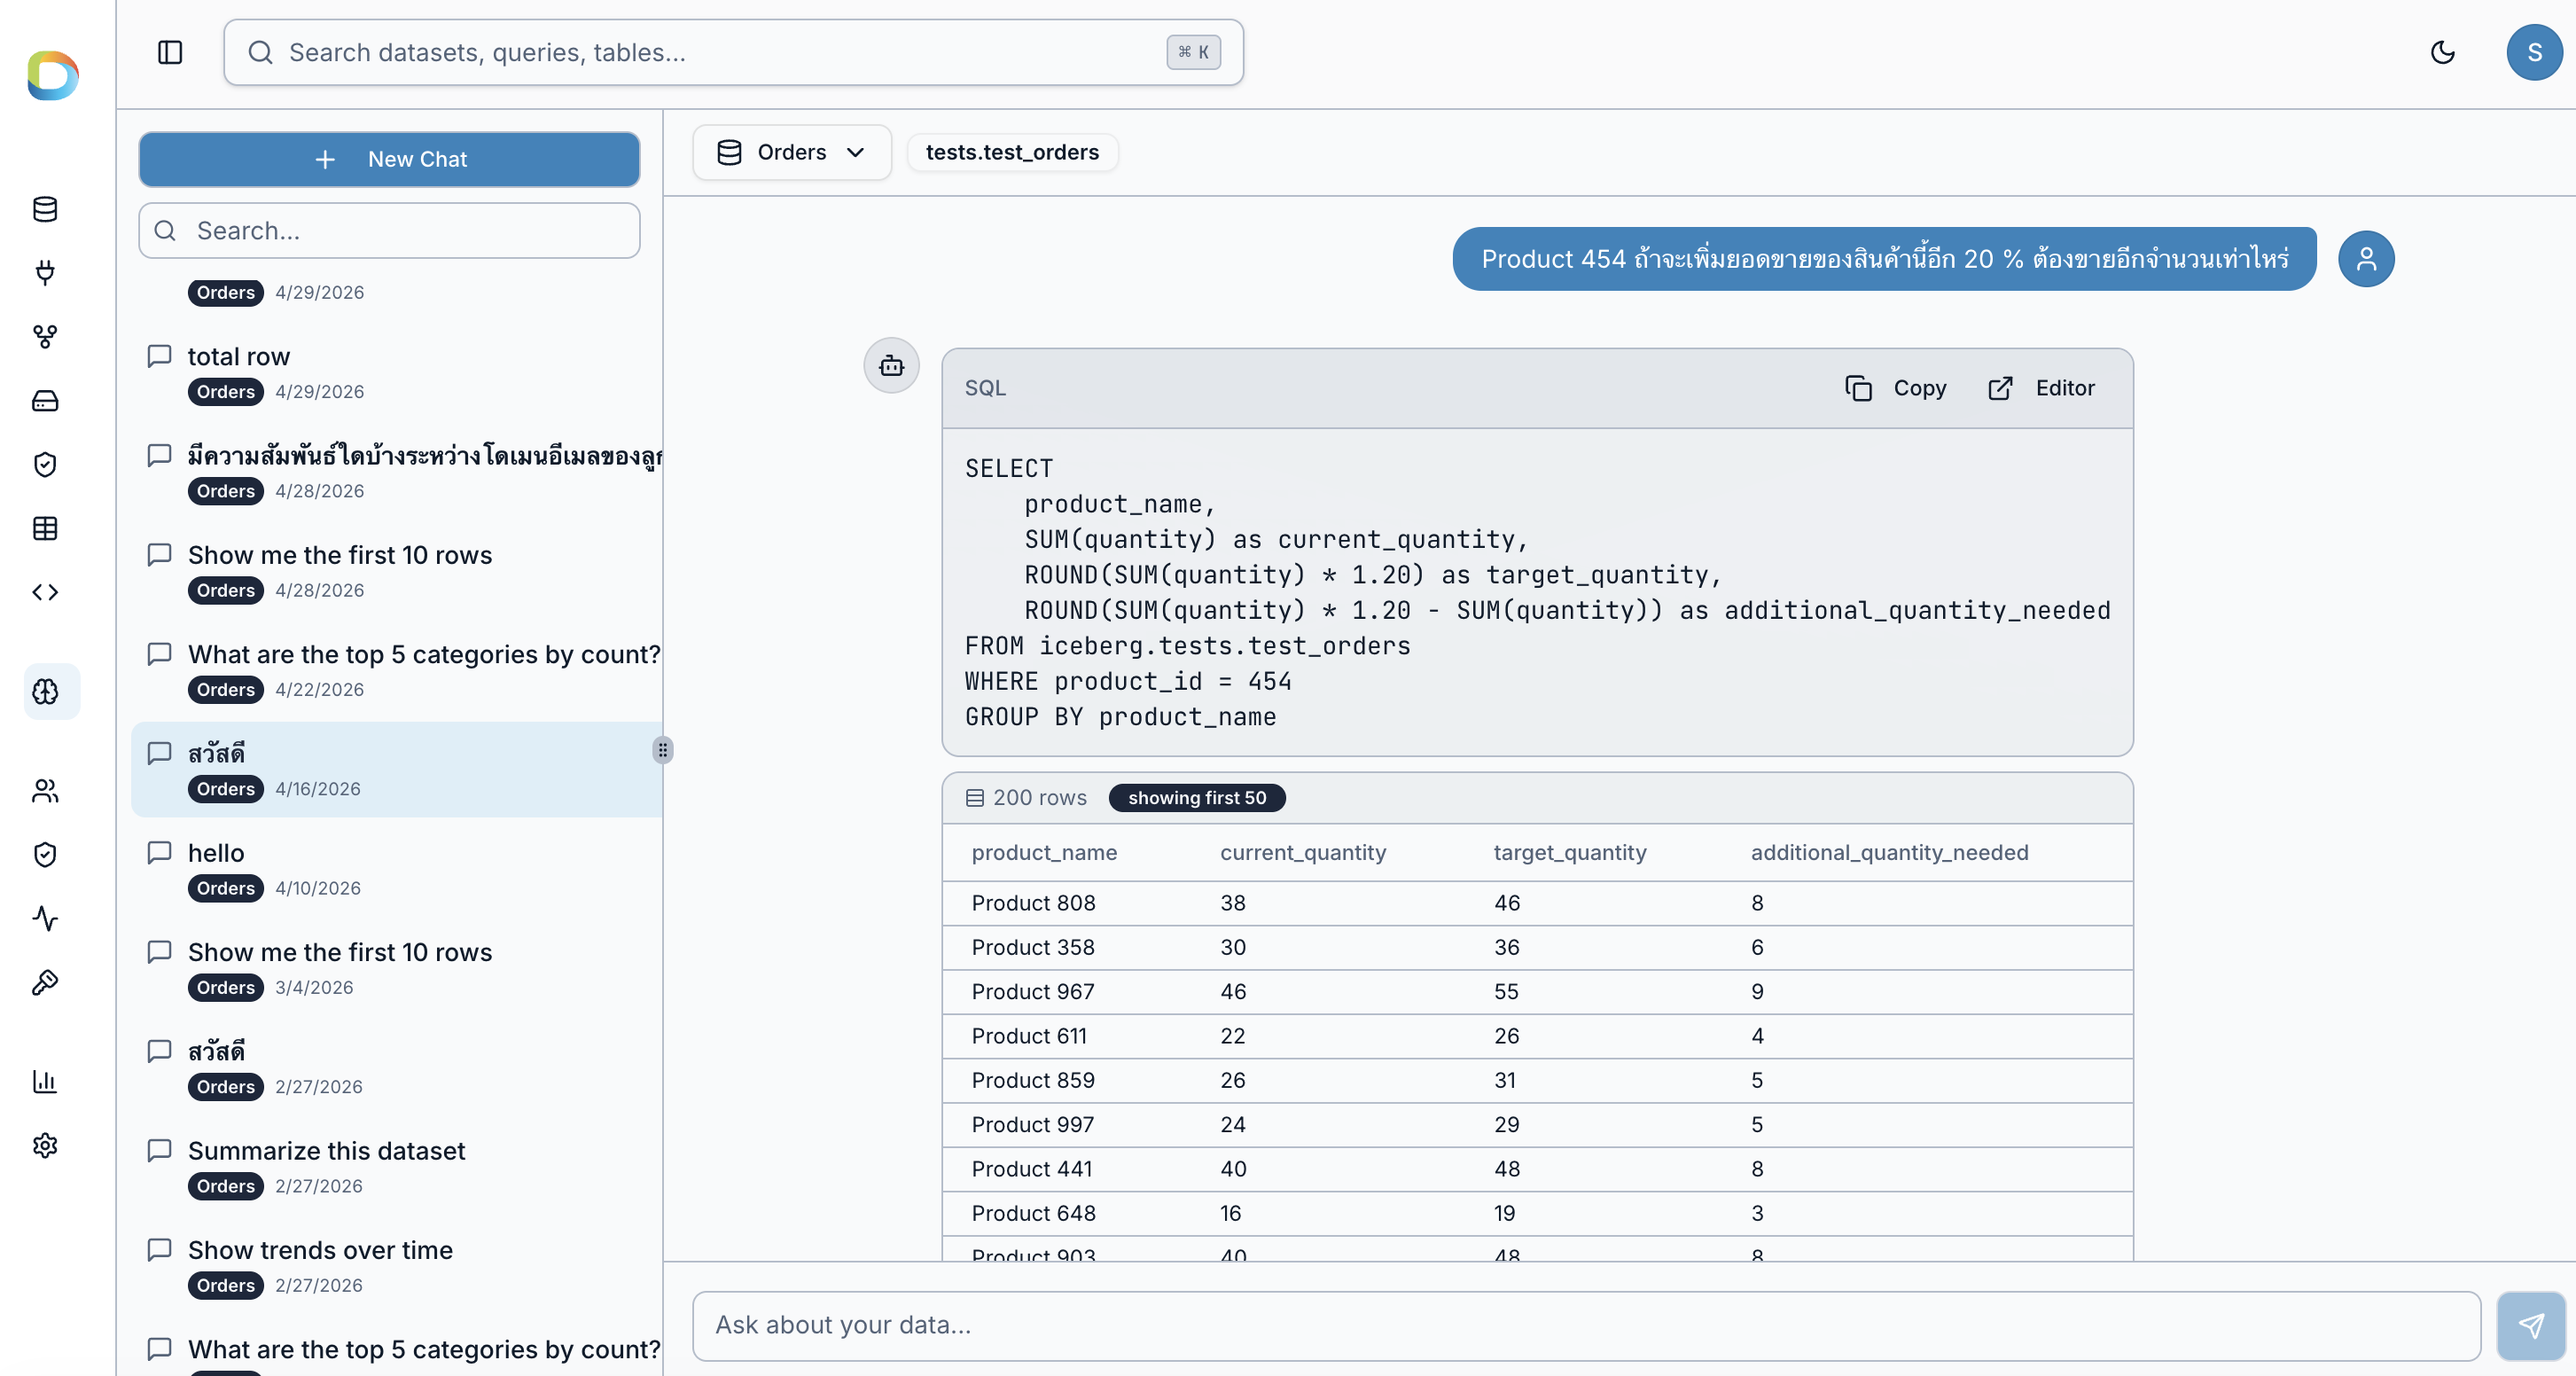The width and height of the screenshot is (2576, 1376).
Task: Open the settings gear sidebar icon
Action: [x=45, y=1145]
